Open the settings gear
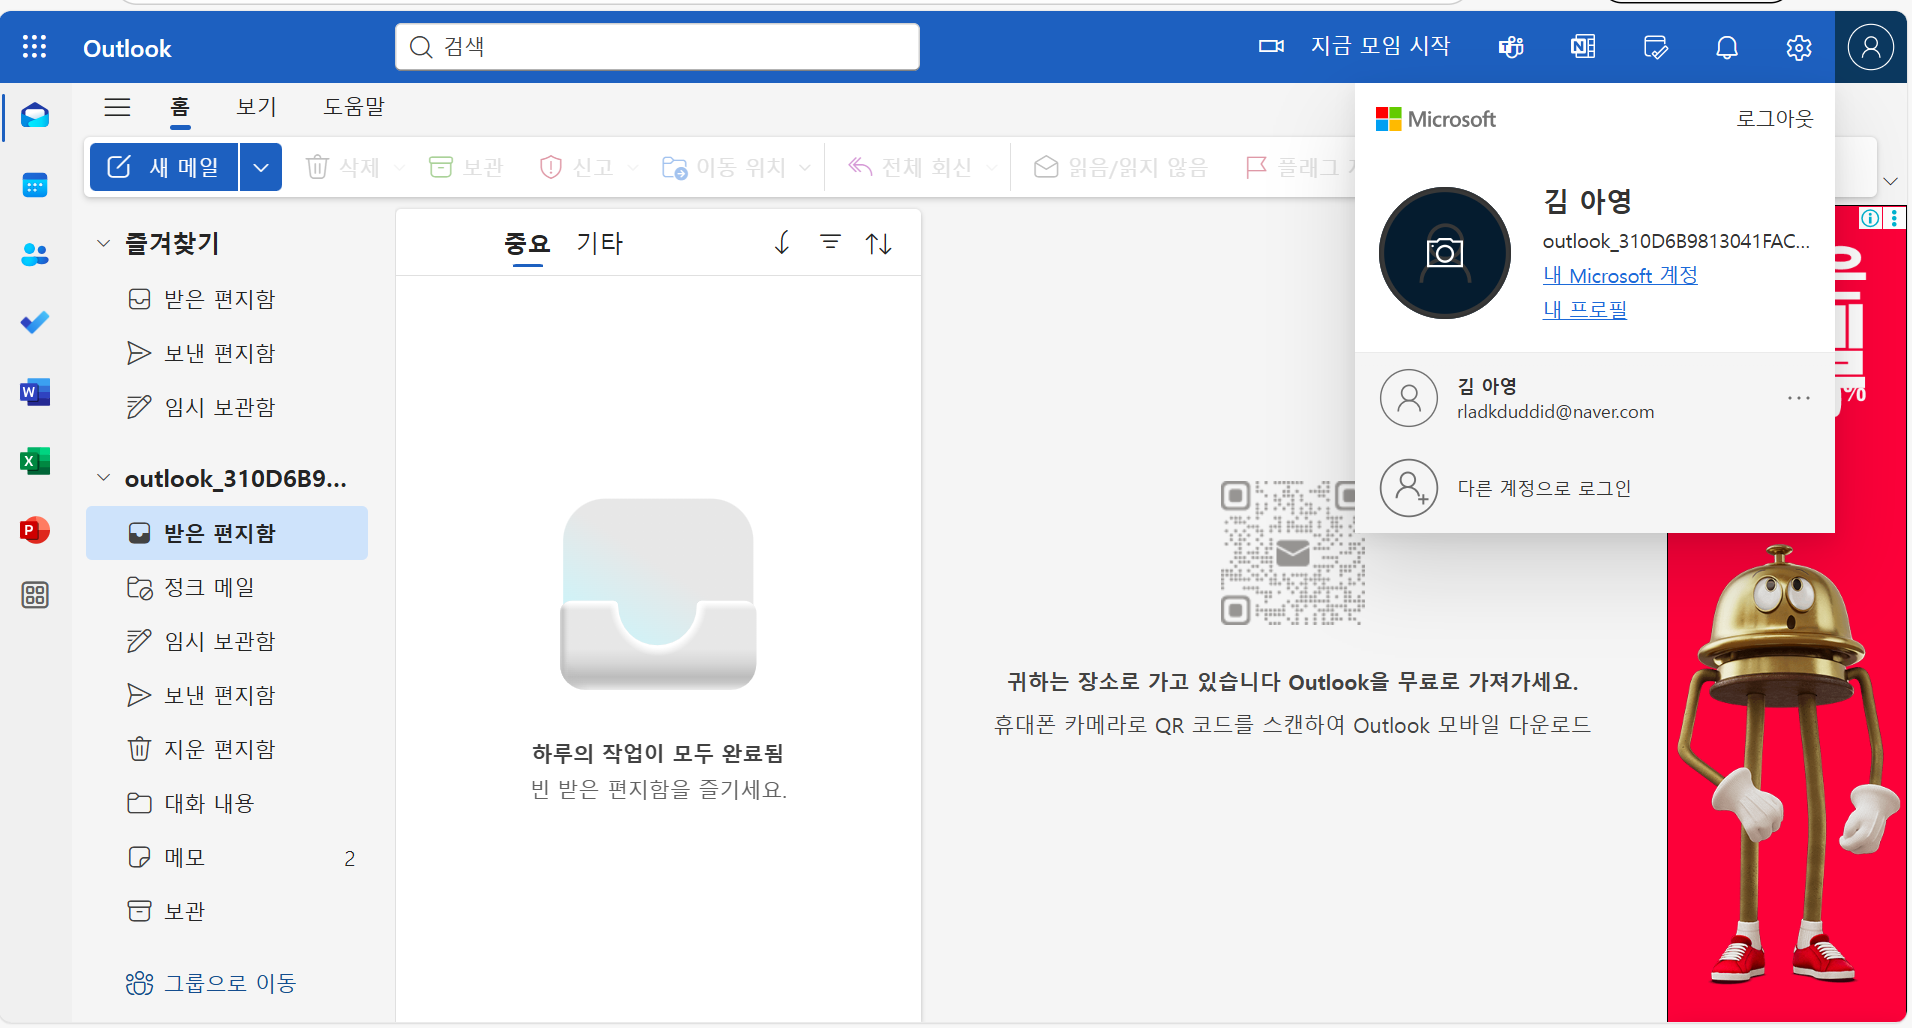The image size is (1912, 1028). [x=1799, y=47]
